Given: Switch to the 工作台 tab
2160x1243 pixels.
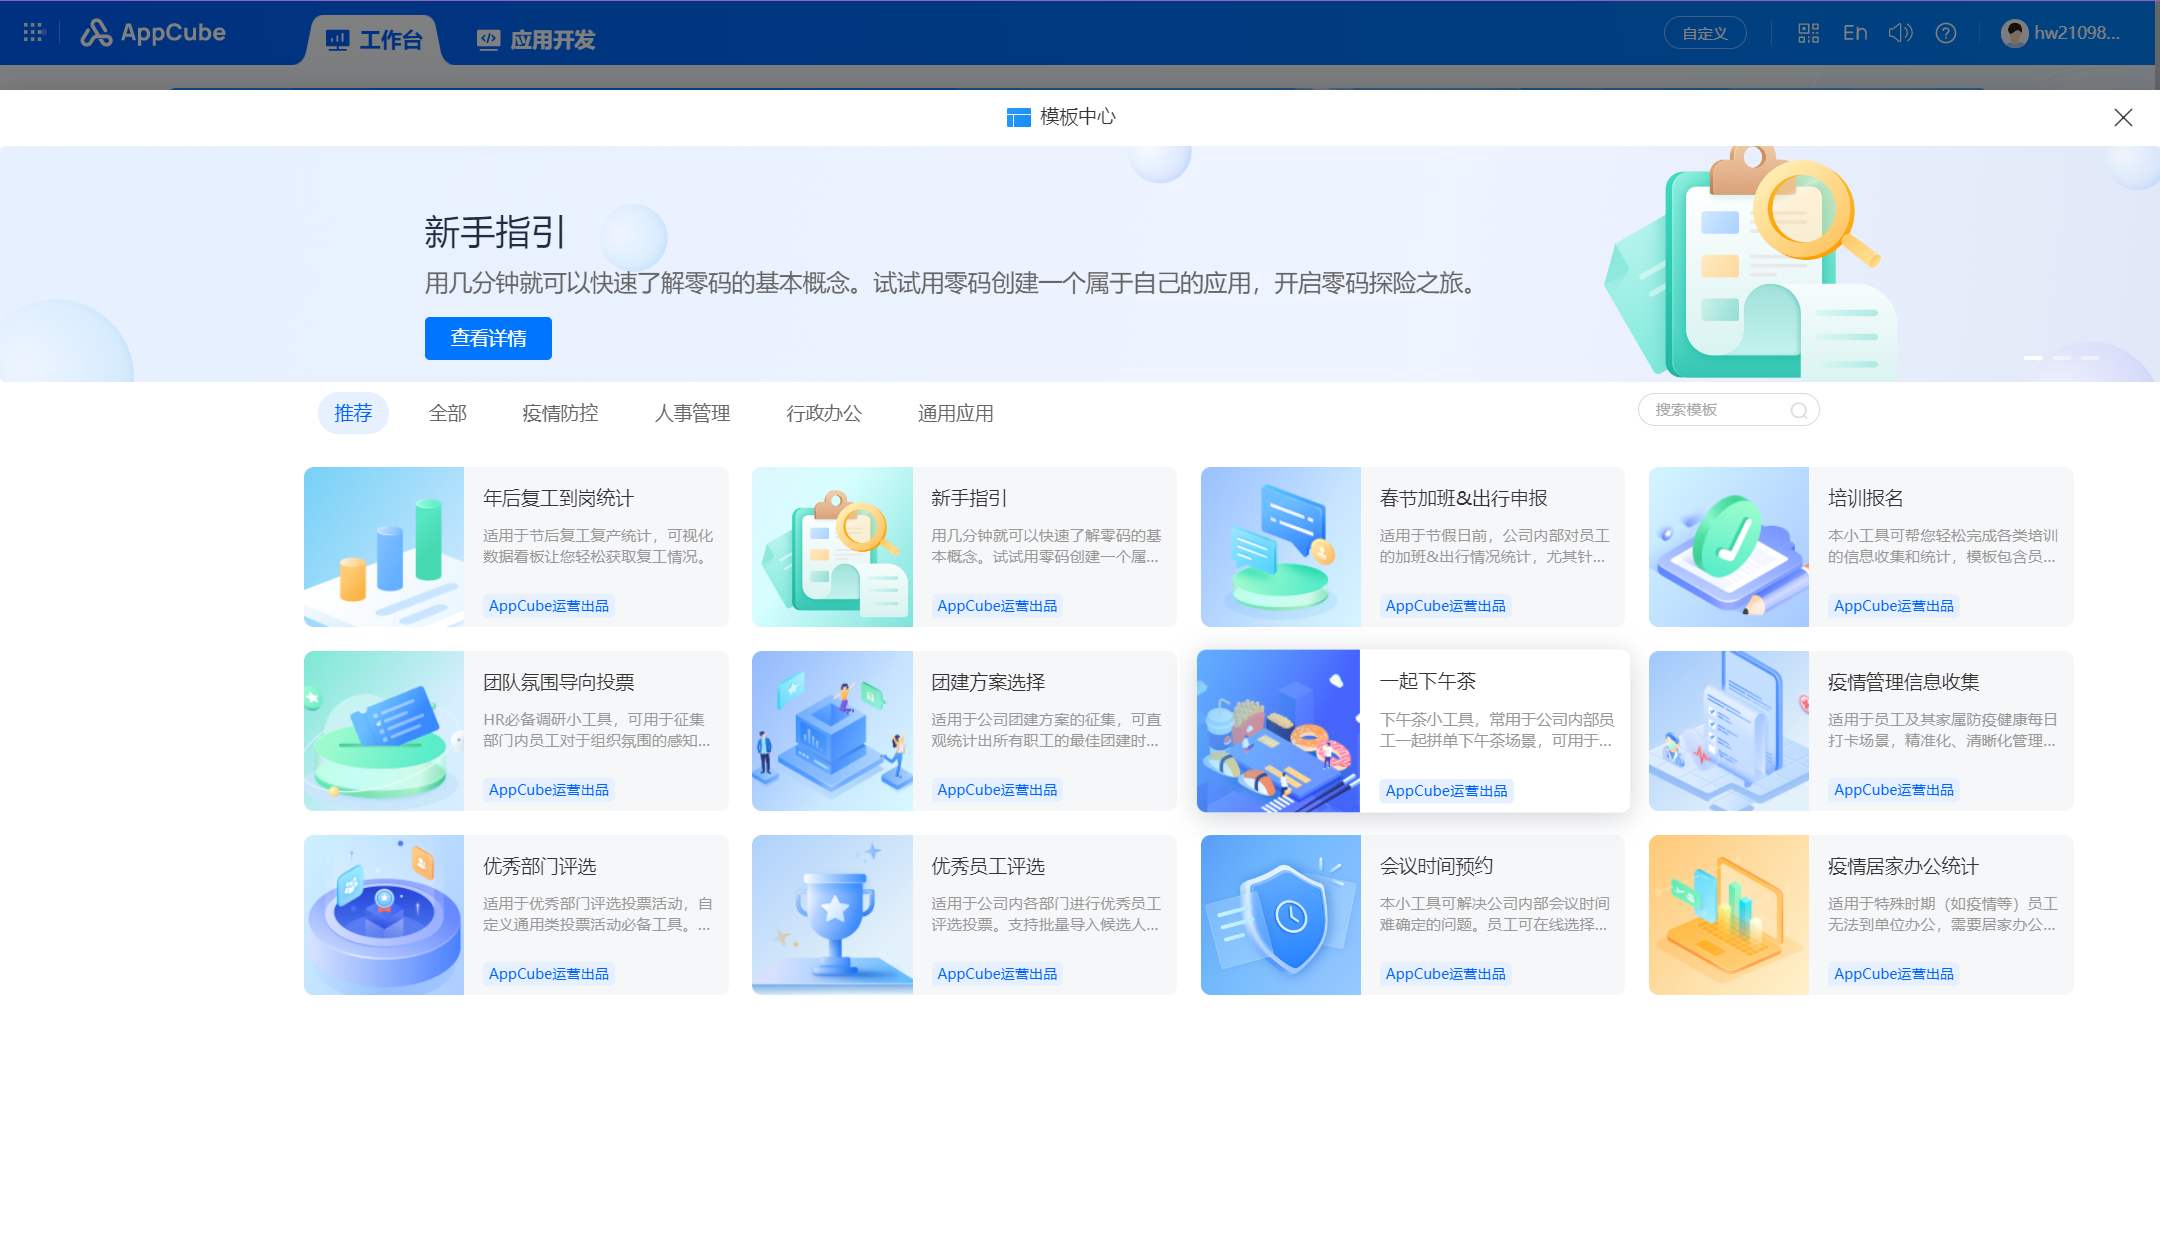Looking at the screenshot, I should point(374,40).
